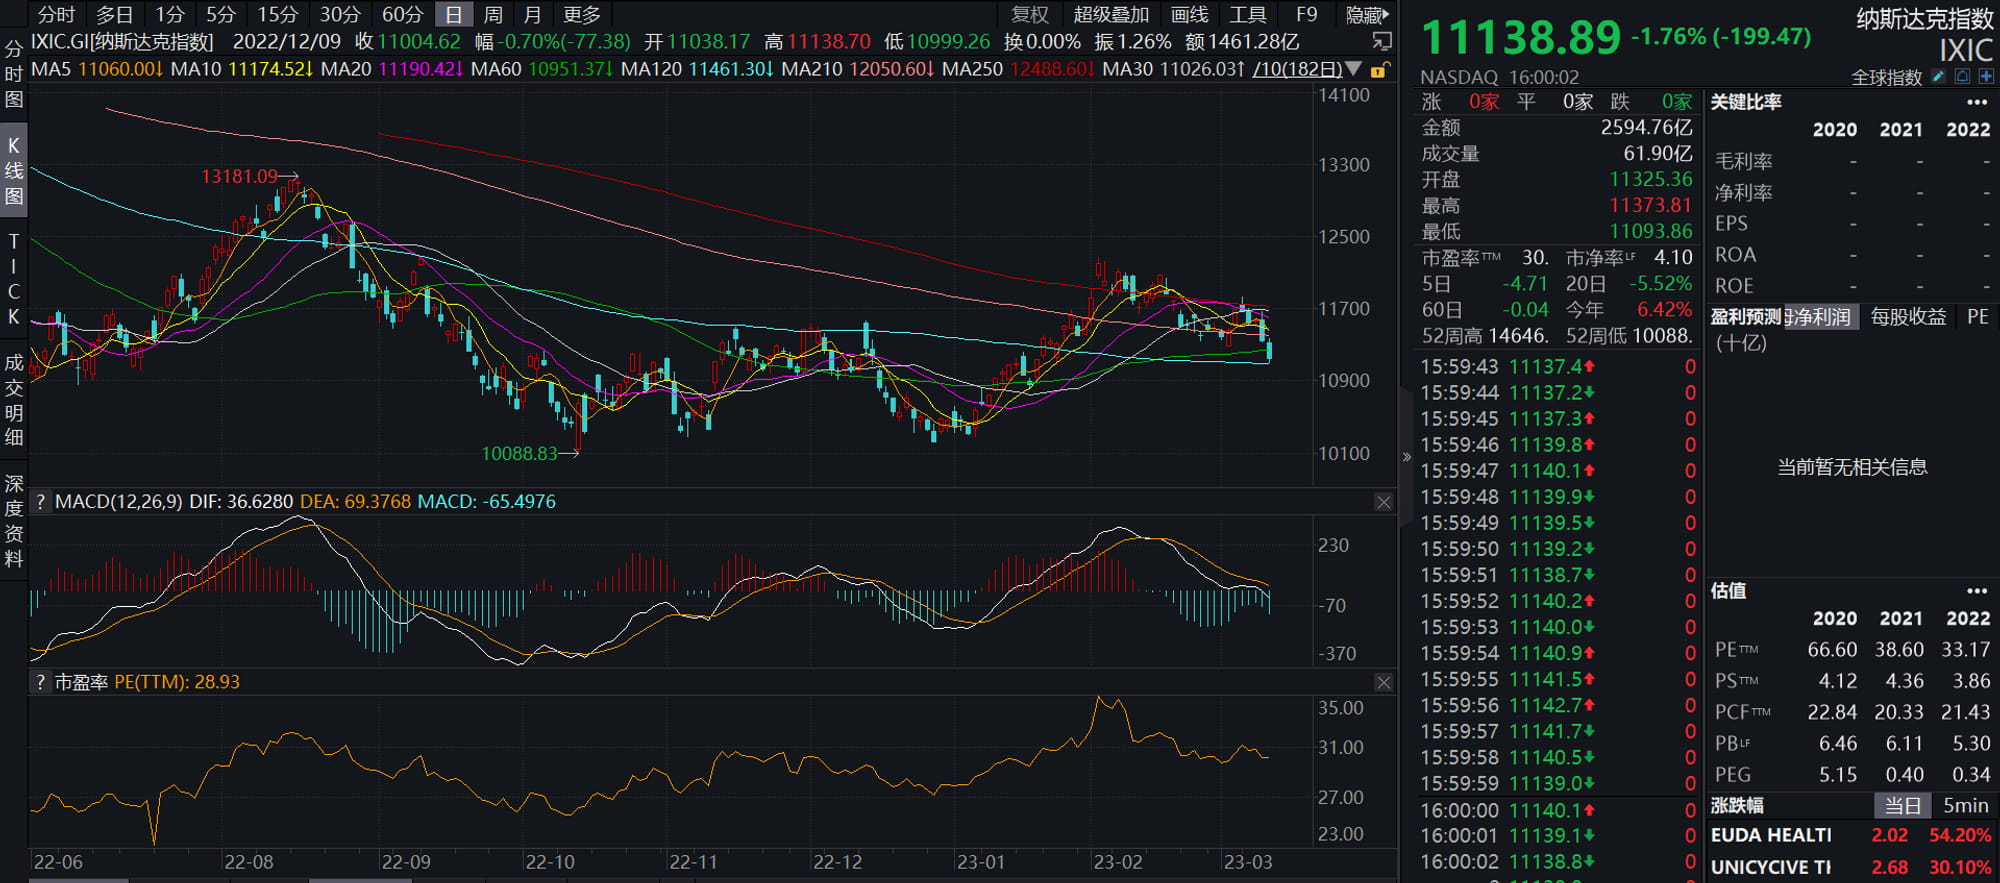Select the 1分 timeframe
2000x883 pixels.
click(x=170, y=14)
